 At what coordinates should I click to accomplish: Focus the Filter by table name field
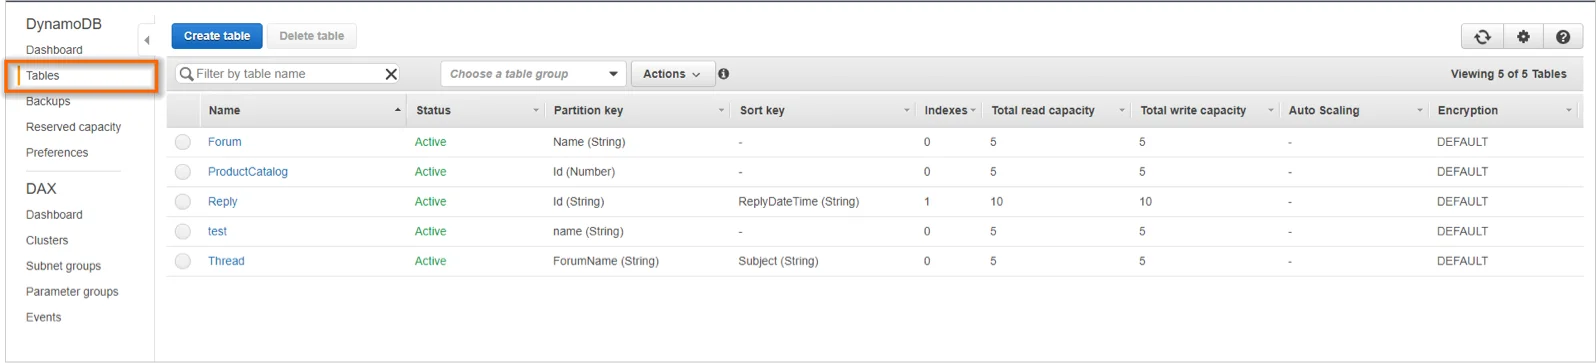coord(288,74)
